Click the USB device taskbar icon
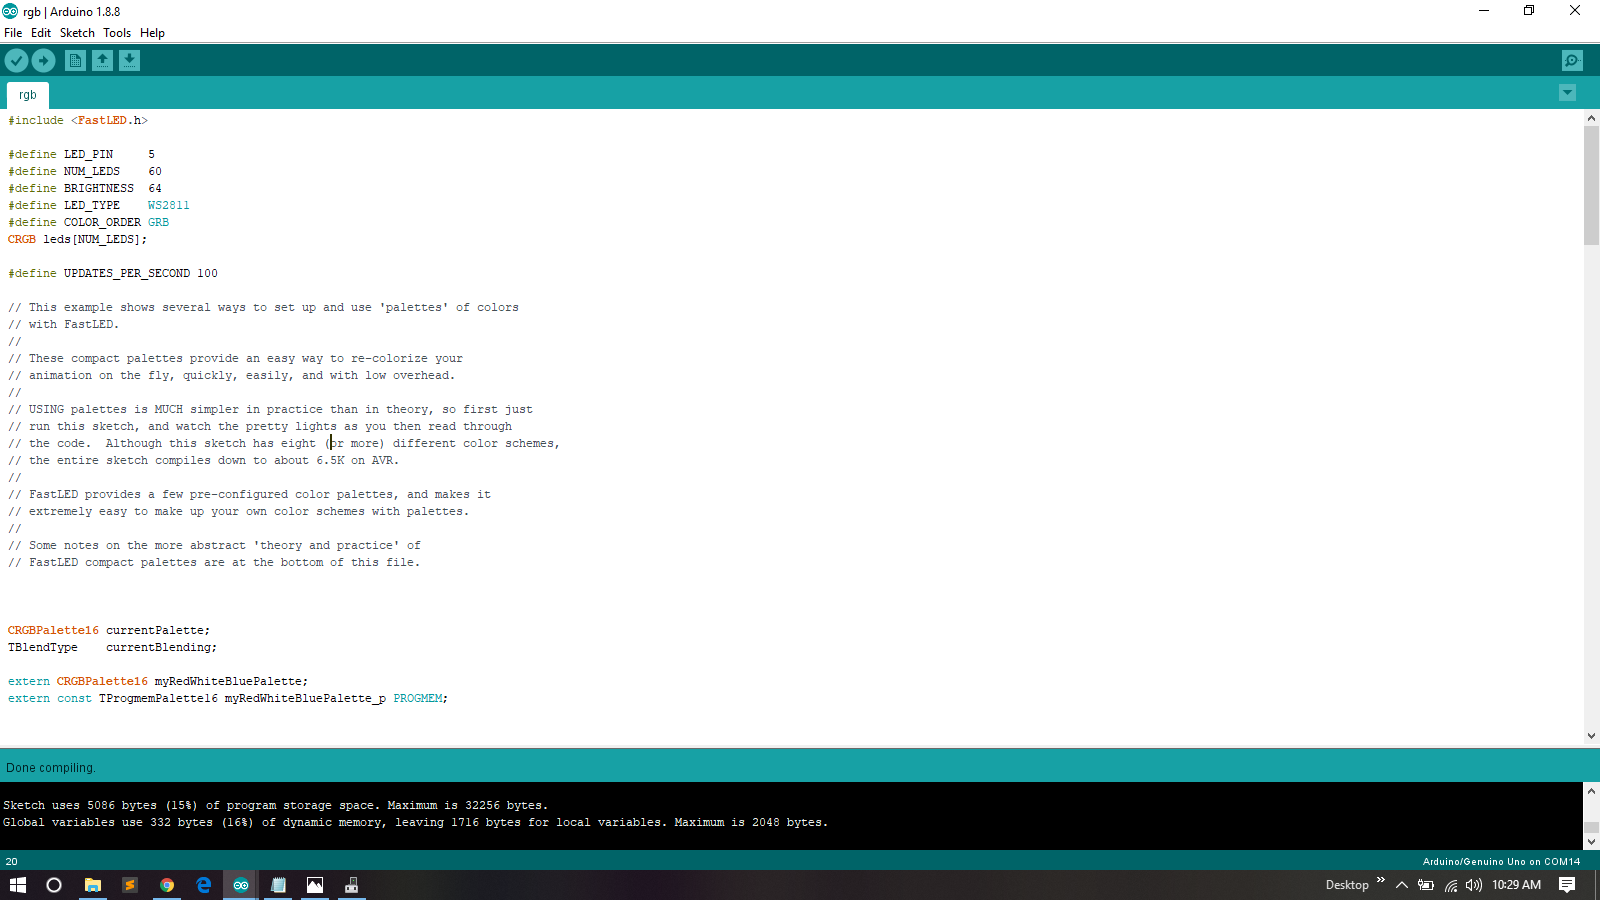 [352, 885]
